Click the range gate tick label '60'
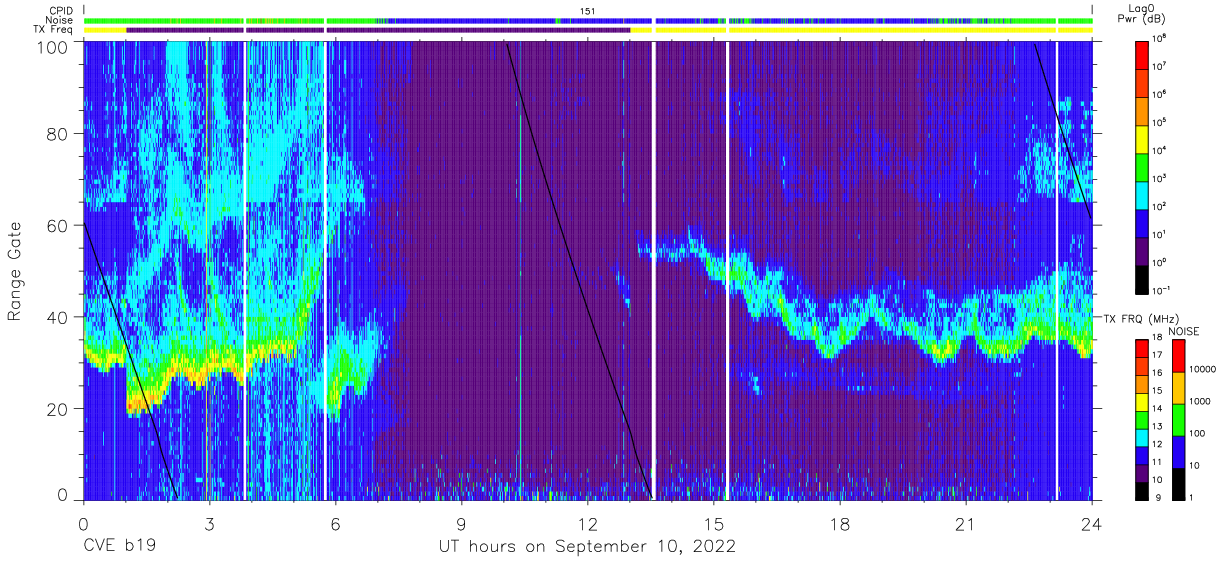1228x567 pixels. (58, 225)
